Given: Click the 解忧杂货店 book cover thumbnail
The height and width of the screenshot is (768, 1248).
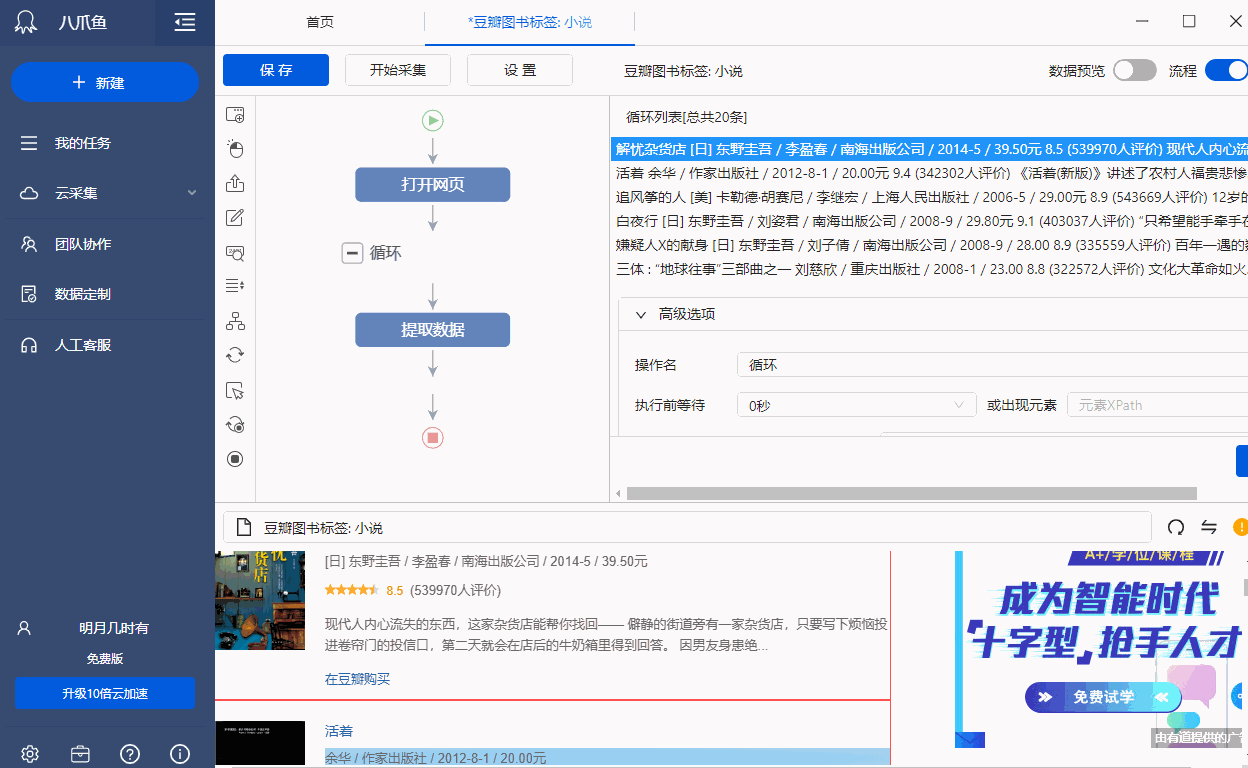Looking at the screenshot, I should pos(260,600).
